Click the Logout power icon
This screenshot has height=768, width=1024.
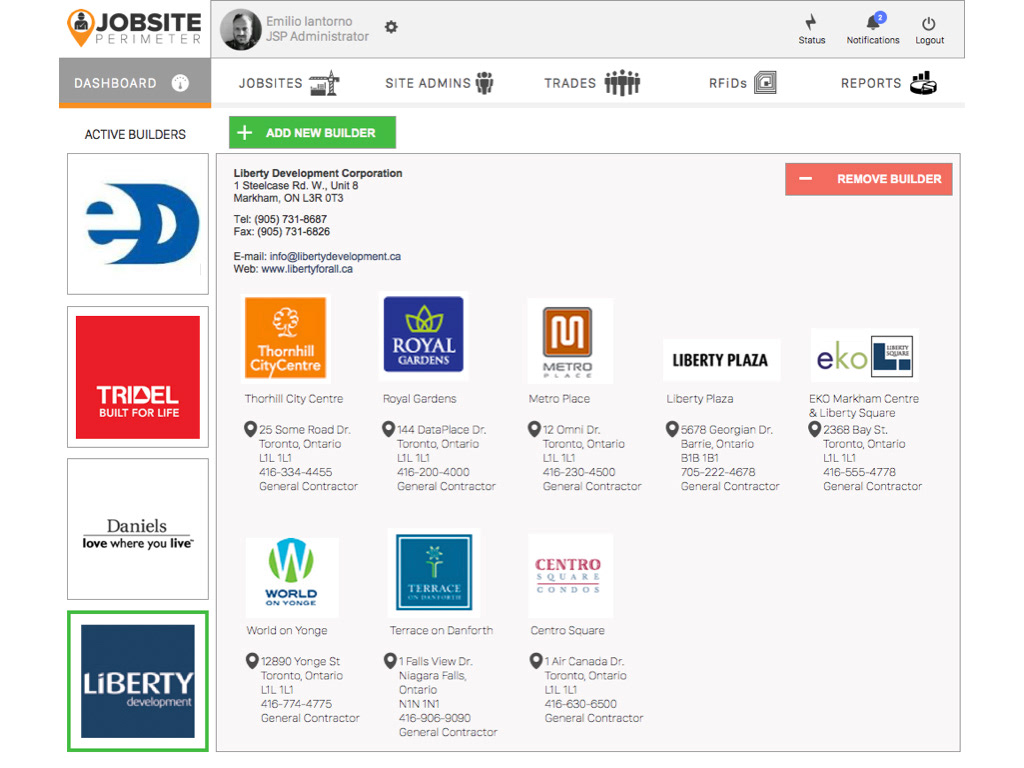click(x=929, y=24)
